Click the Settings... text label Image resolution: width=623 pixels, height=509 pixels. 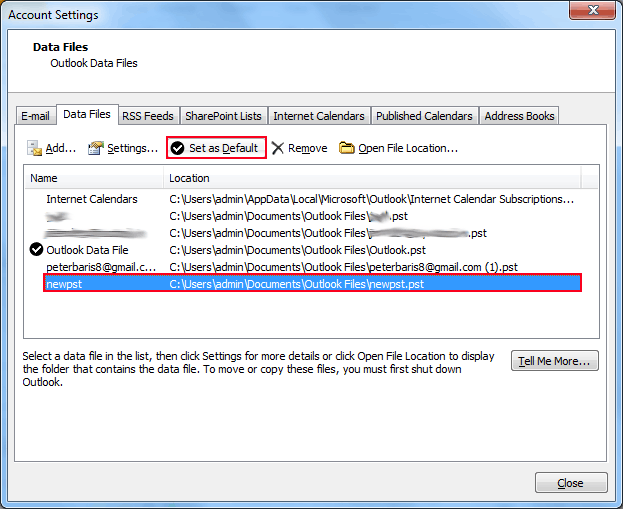coord(133,148)
